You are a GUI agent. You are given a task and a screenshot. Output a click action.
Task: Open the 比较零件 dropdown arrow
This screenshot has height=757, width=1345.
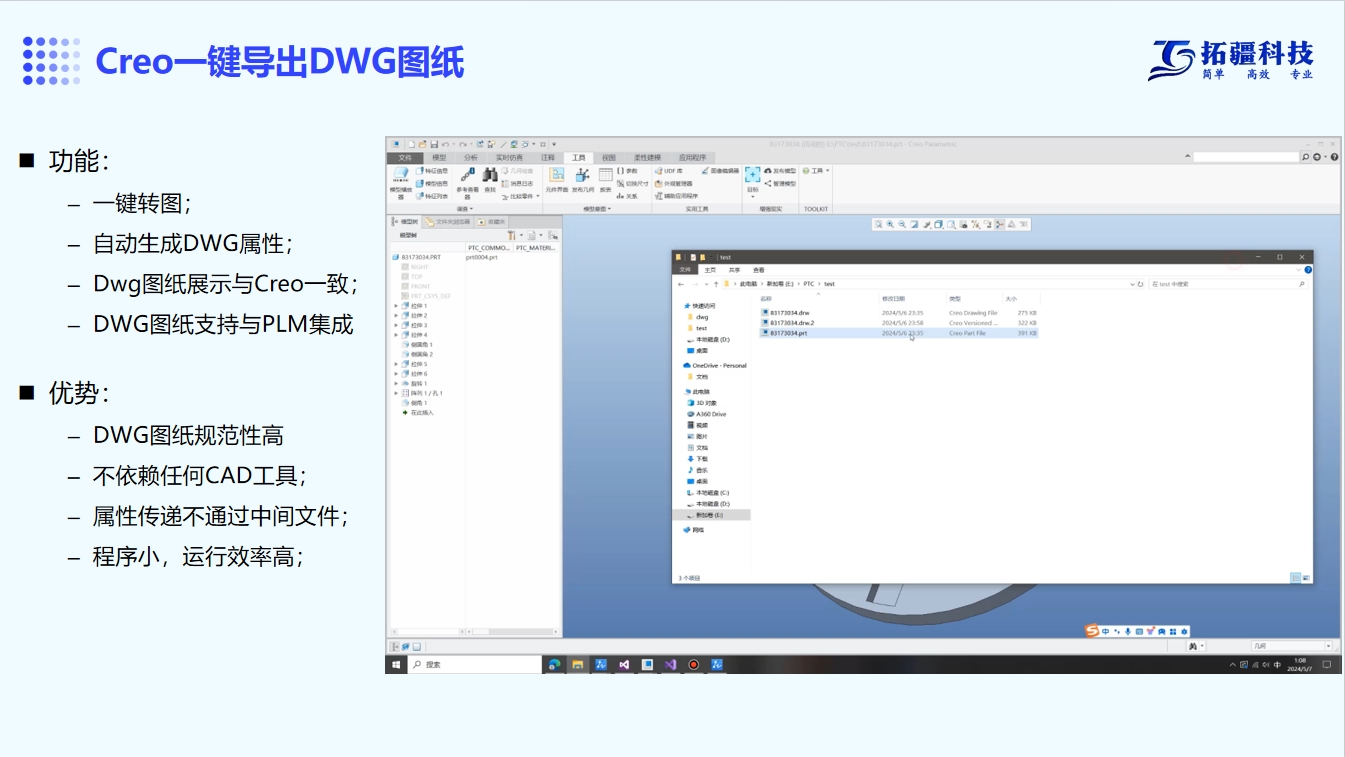(x=537, y=196)
